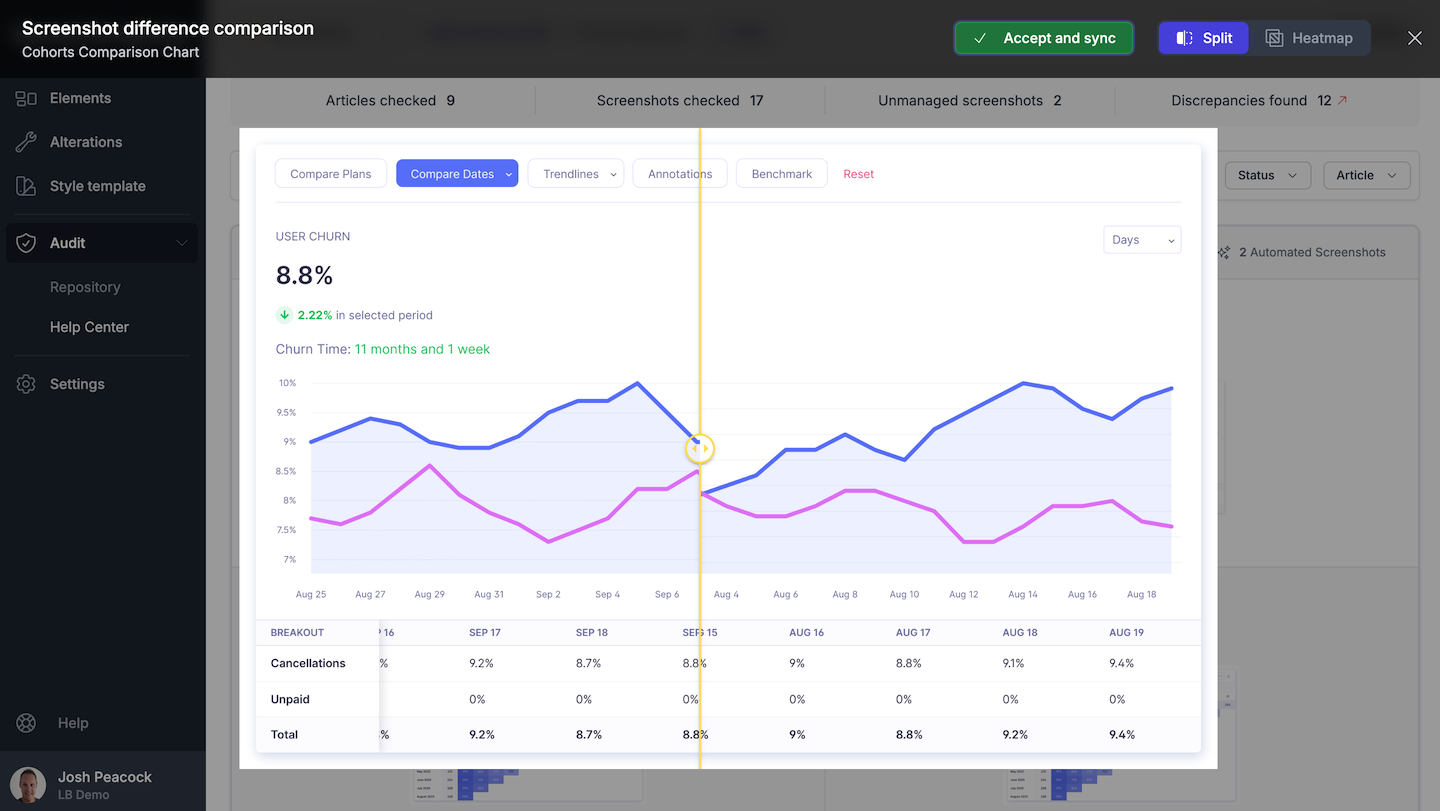Image resolution: width=1440 pixels, height=811 pixels.
Task: Open the Compare Dates dropdown
Action: [457, 174]
